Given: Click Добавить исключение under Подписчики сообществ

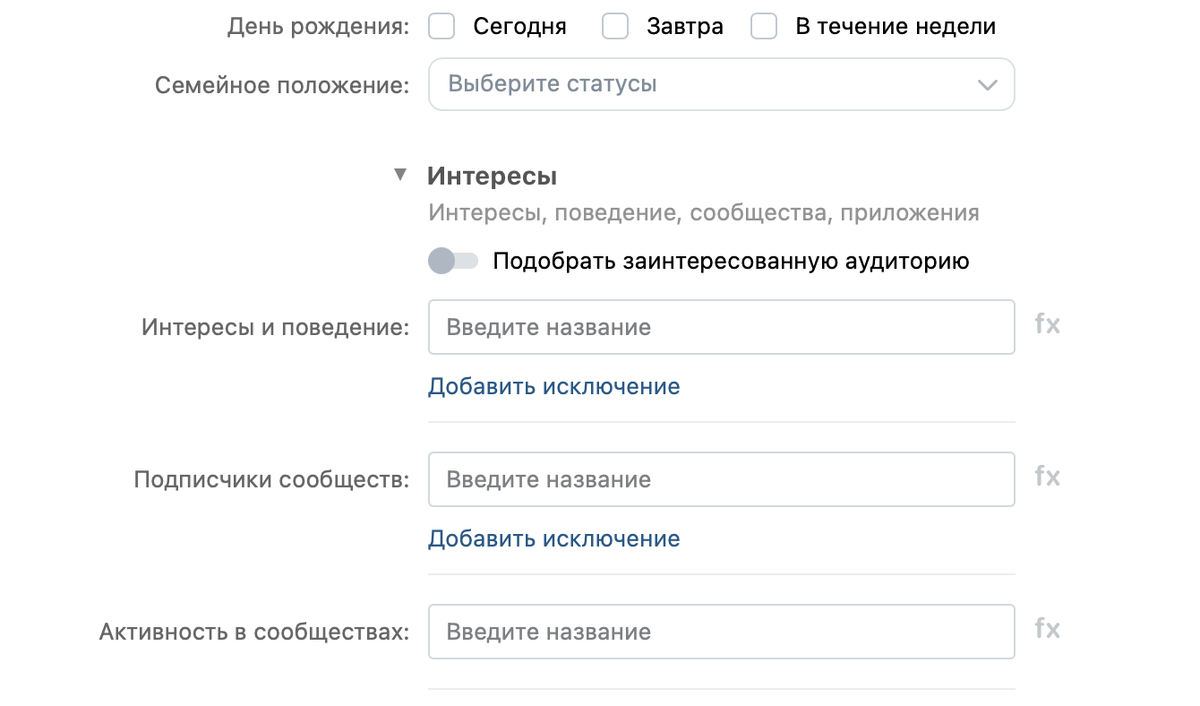Looking at the screenshot, I should pyautogui.click(x=554, y=539).
